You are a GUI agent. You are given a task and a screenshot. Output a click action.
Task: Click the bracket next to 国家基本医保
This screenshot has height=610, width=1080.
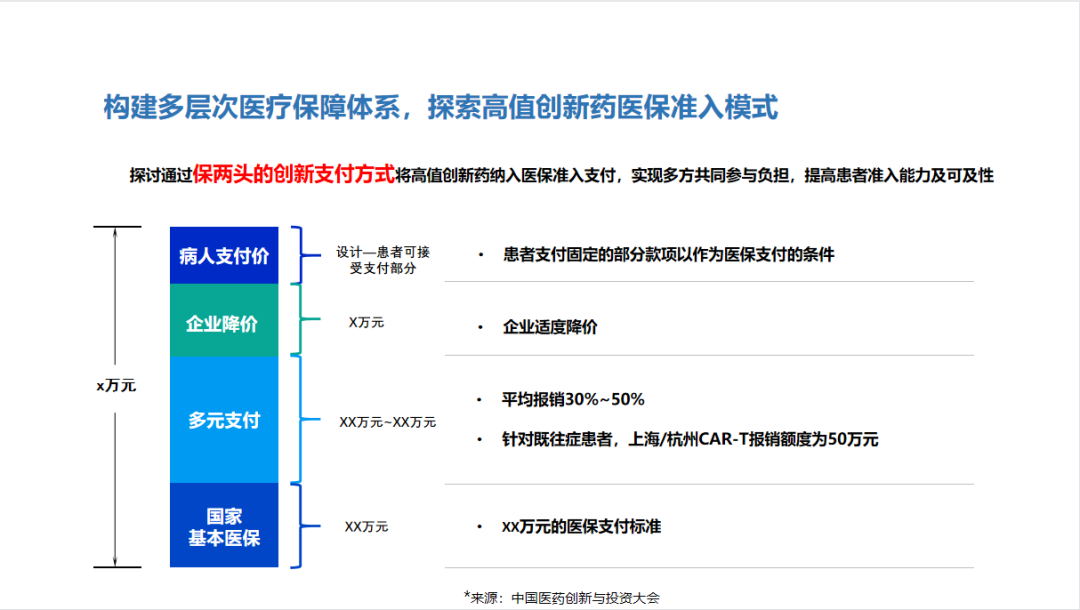[297, 526]
